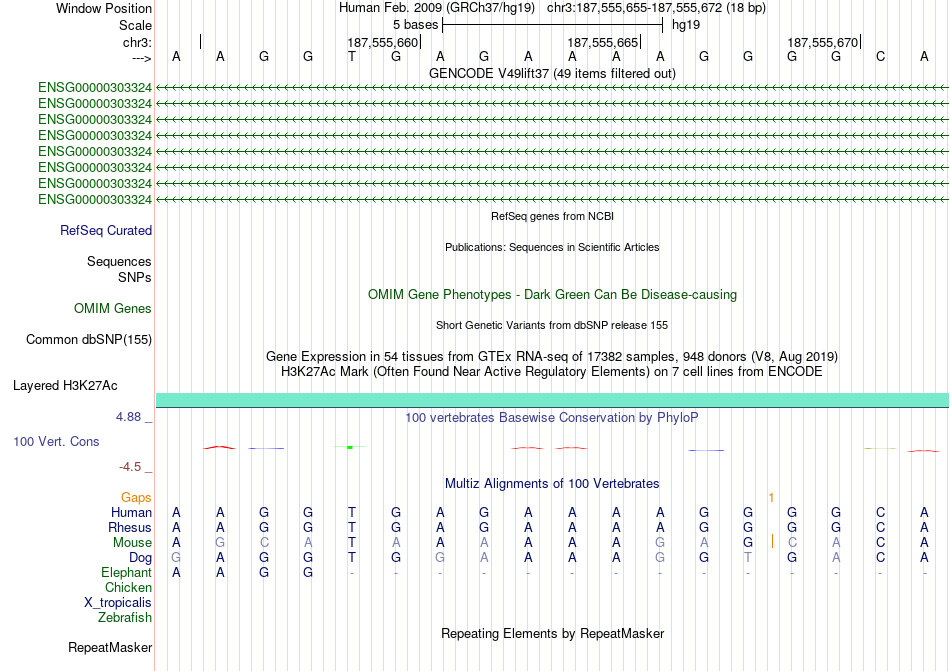The height and width of the screenshot is (671, 950).
Task: Click the 100 Vert. Cons label
Action: pos(56,441)
